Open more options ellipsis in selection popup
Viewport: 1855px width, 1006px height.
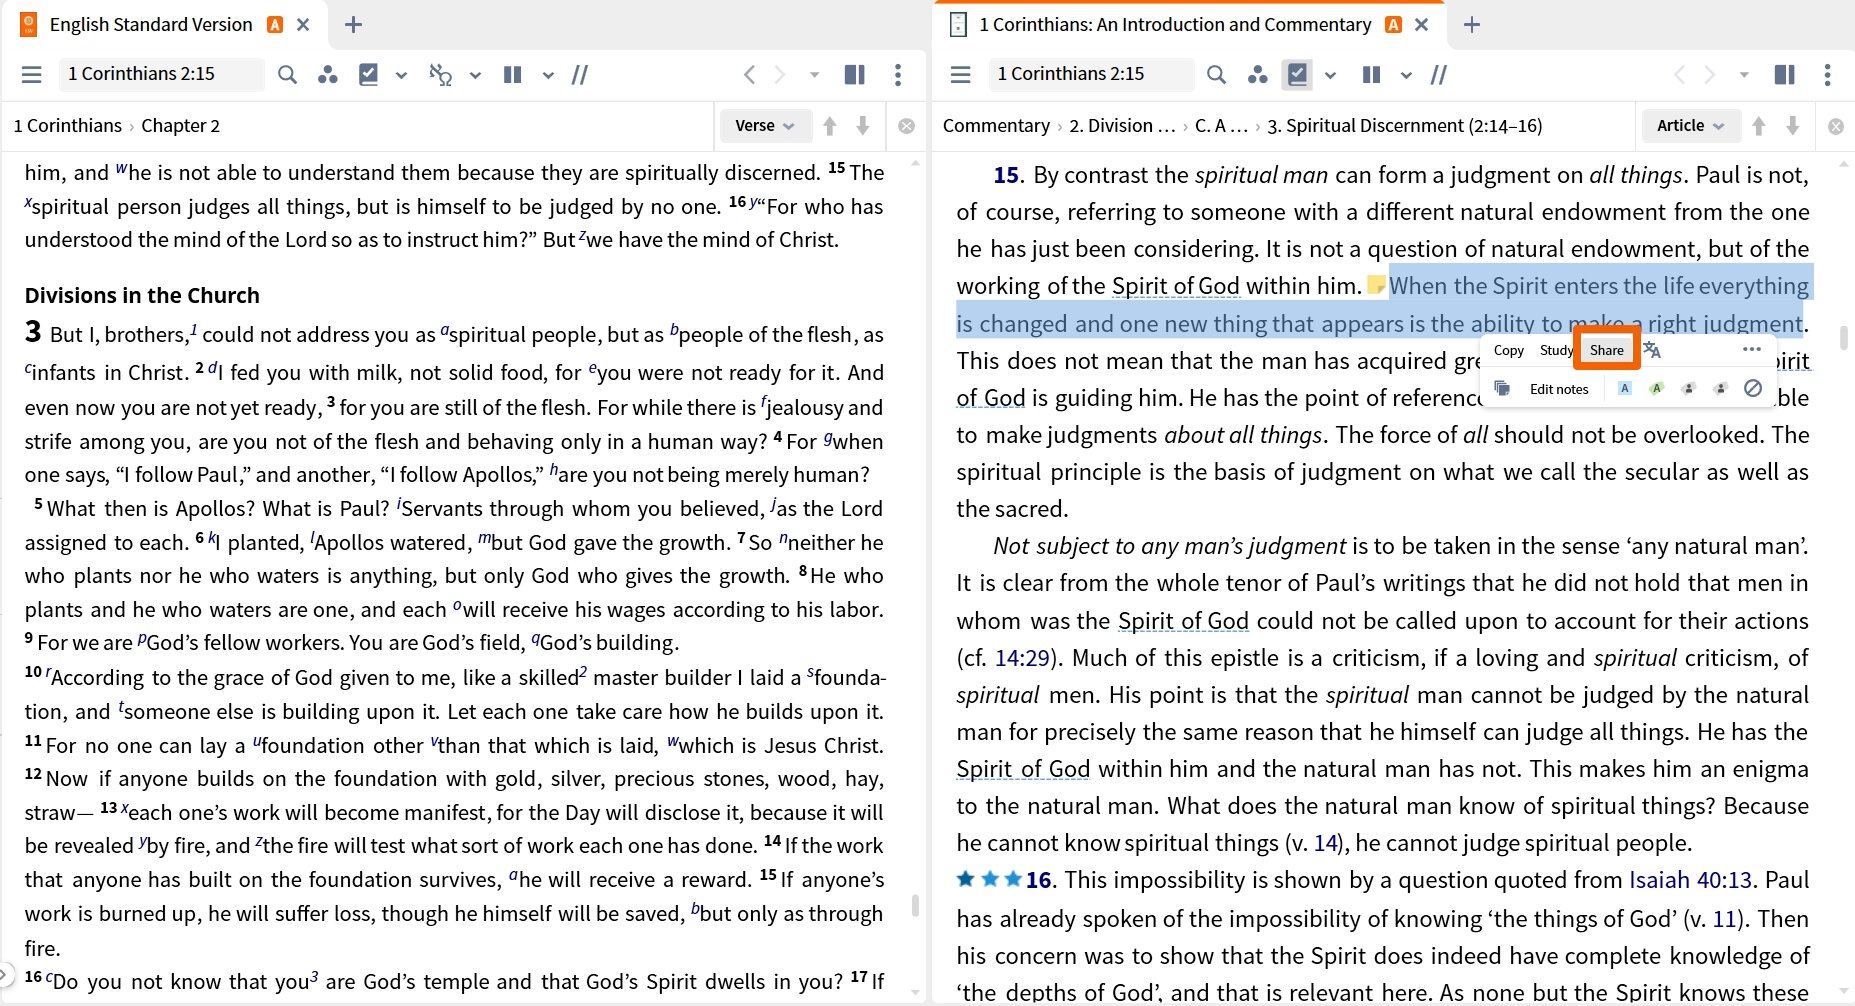(x=1752, y=349)
